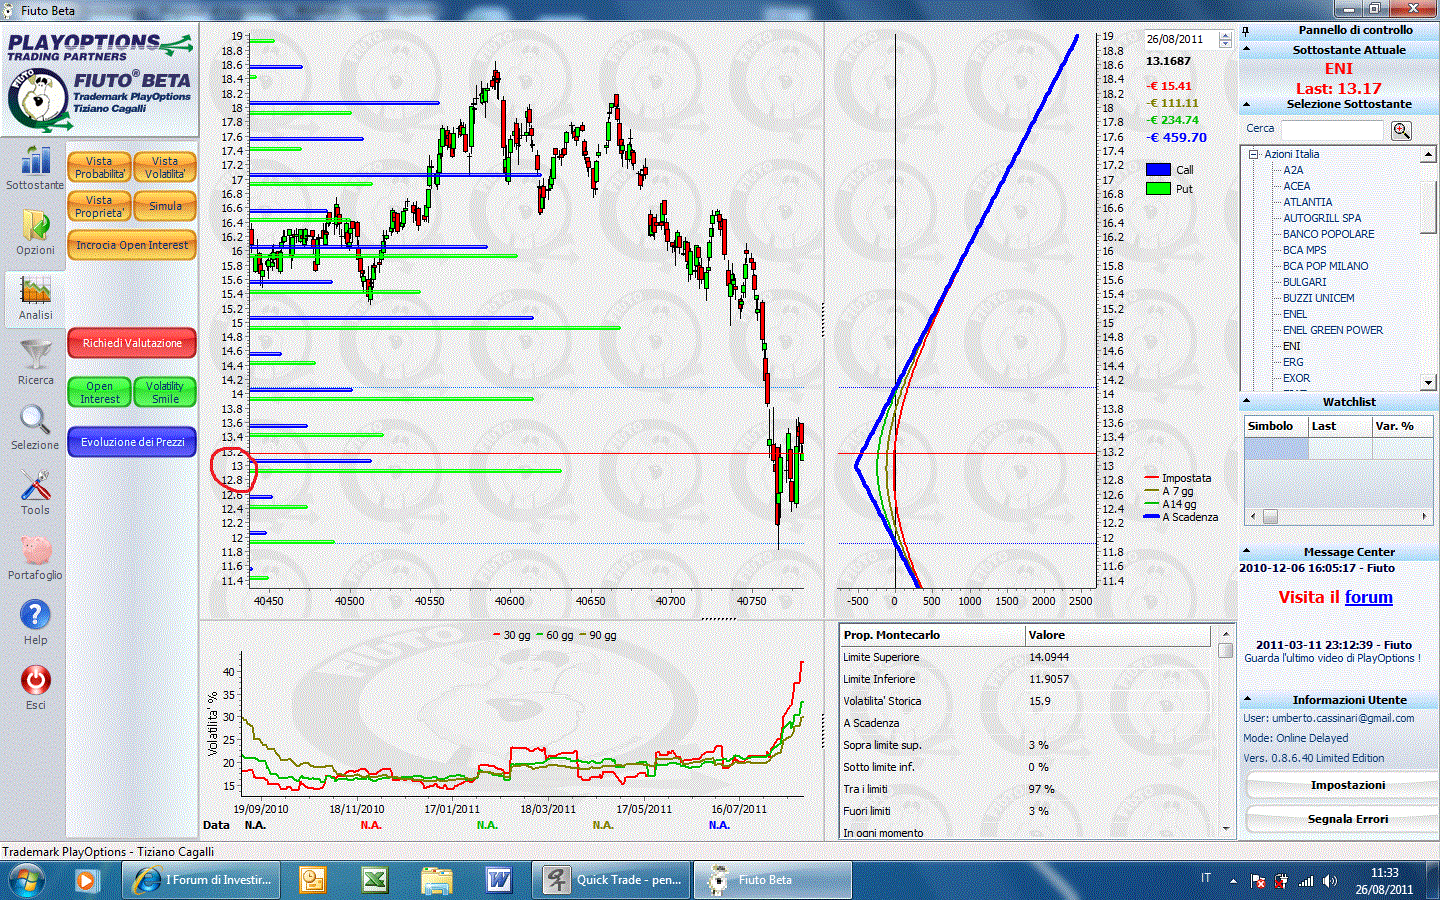Click the Fiuto Beta taskbar button
Screen dimensions: 1440x900
coord(771,880)
